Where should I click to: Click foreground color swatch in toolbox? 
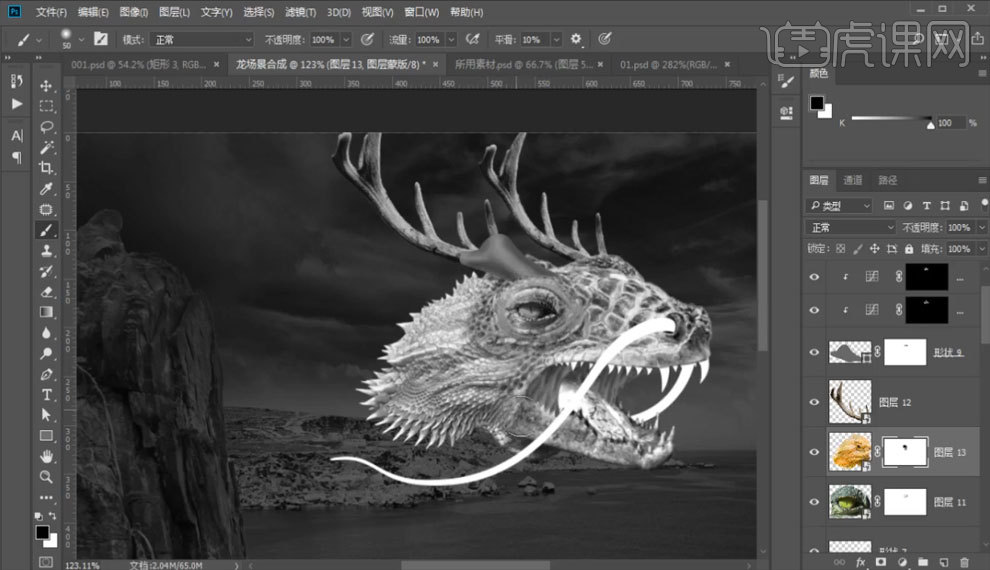click(42, 532)
